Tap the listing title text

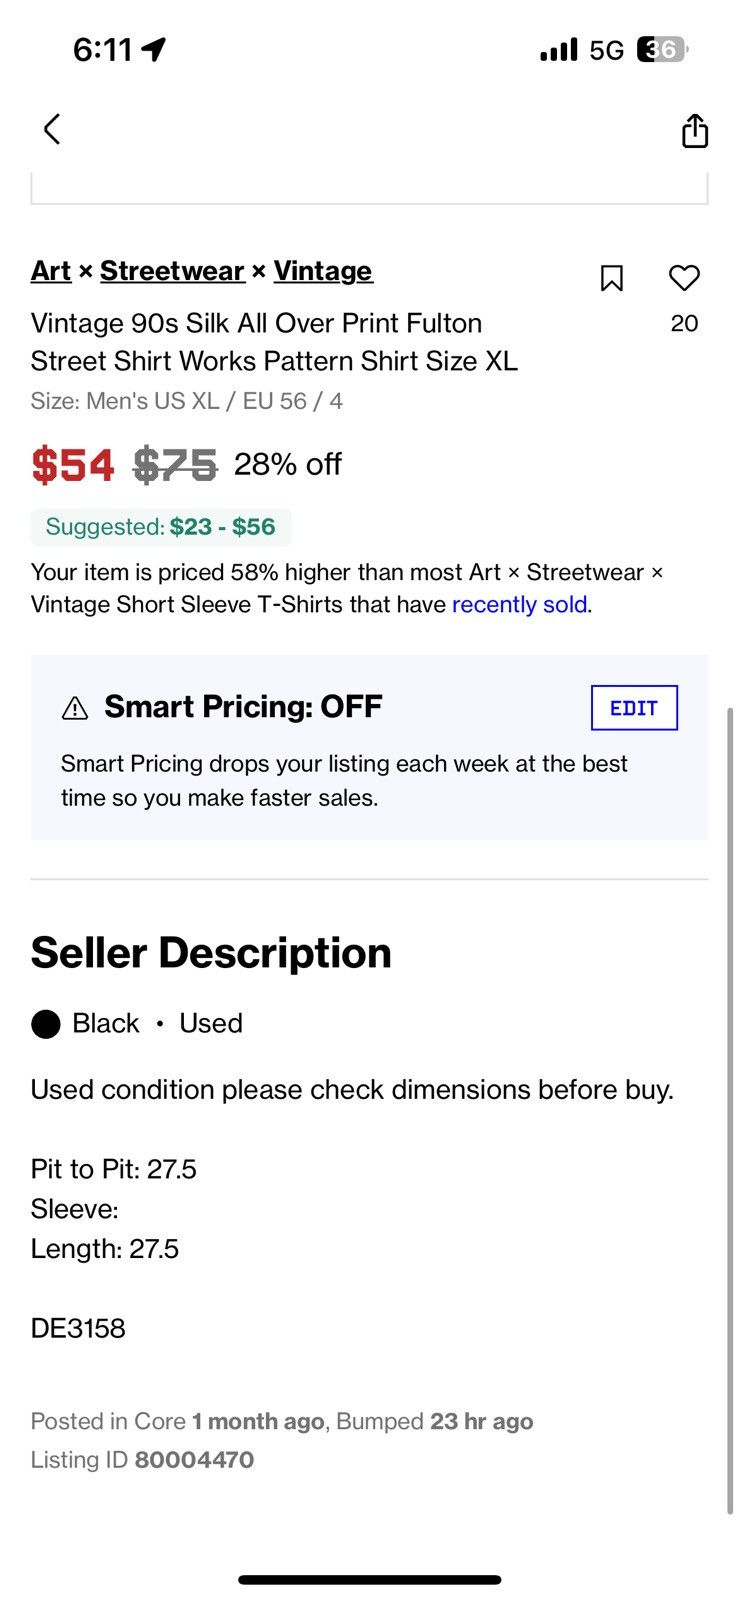pos(275,342)
